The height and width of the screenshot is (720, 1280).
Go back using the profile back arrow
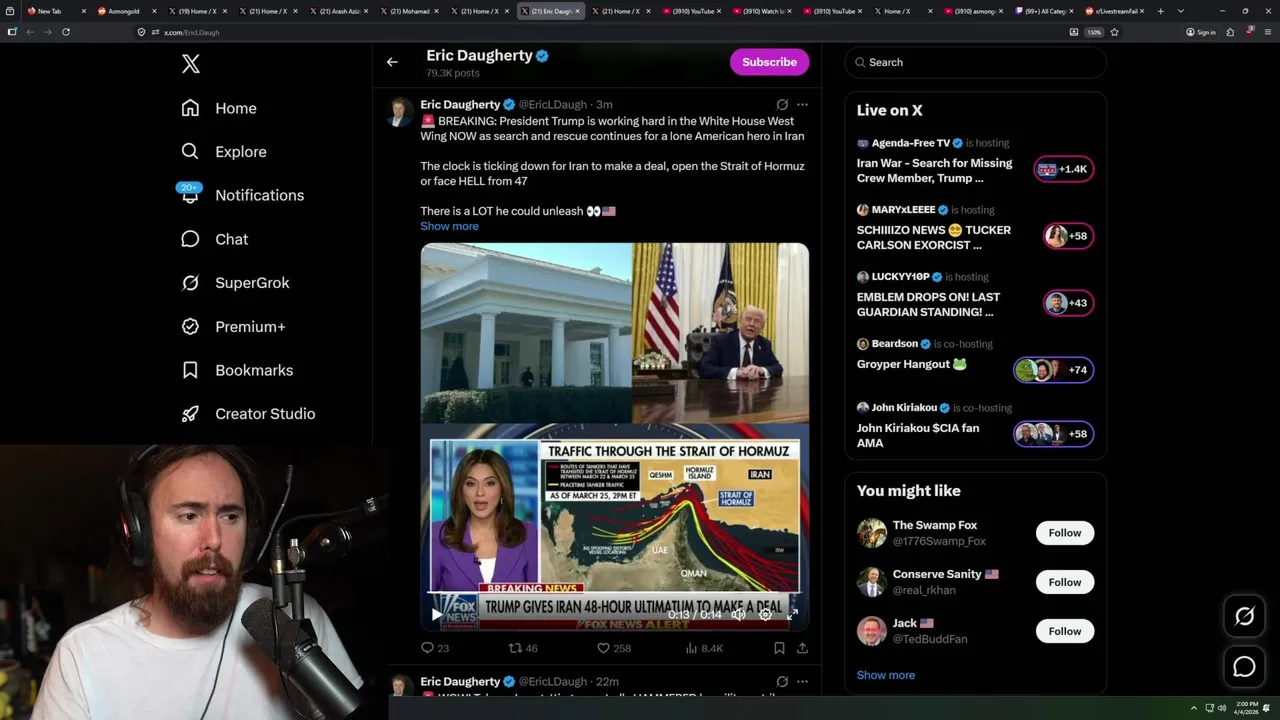(x=392, y=62)
